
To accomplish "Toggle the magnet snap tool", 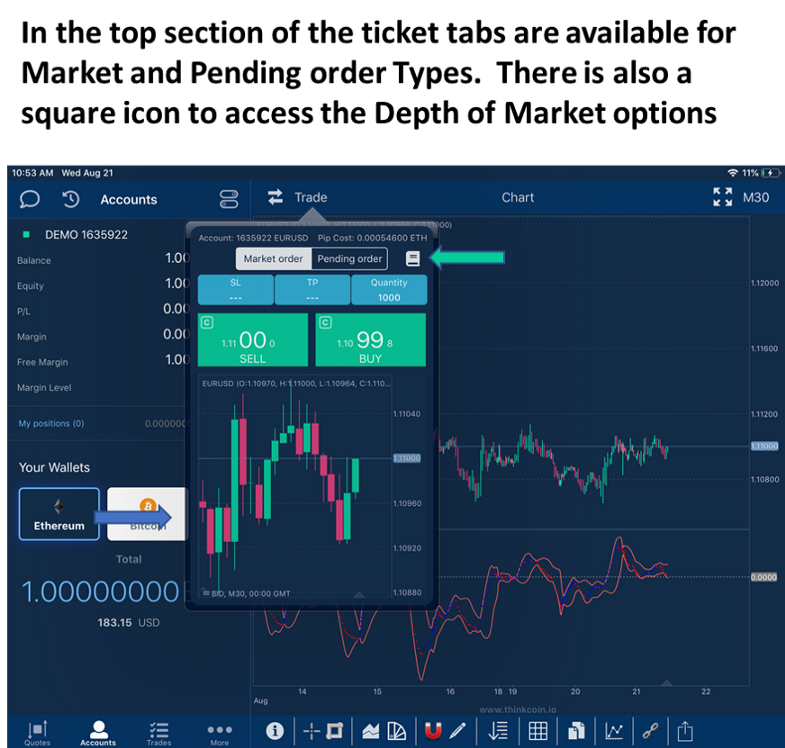I will [433, 731].
